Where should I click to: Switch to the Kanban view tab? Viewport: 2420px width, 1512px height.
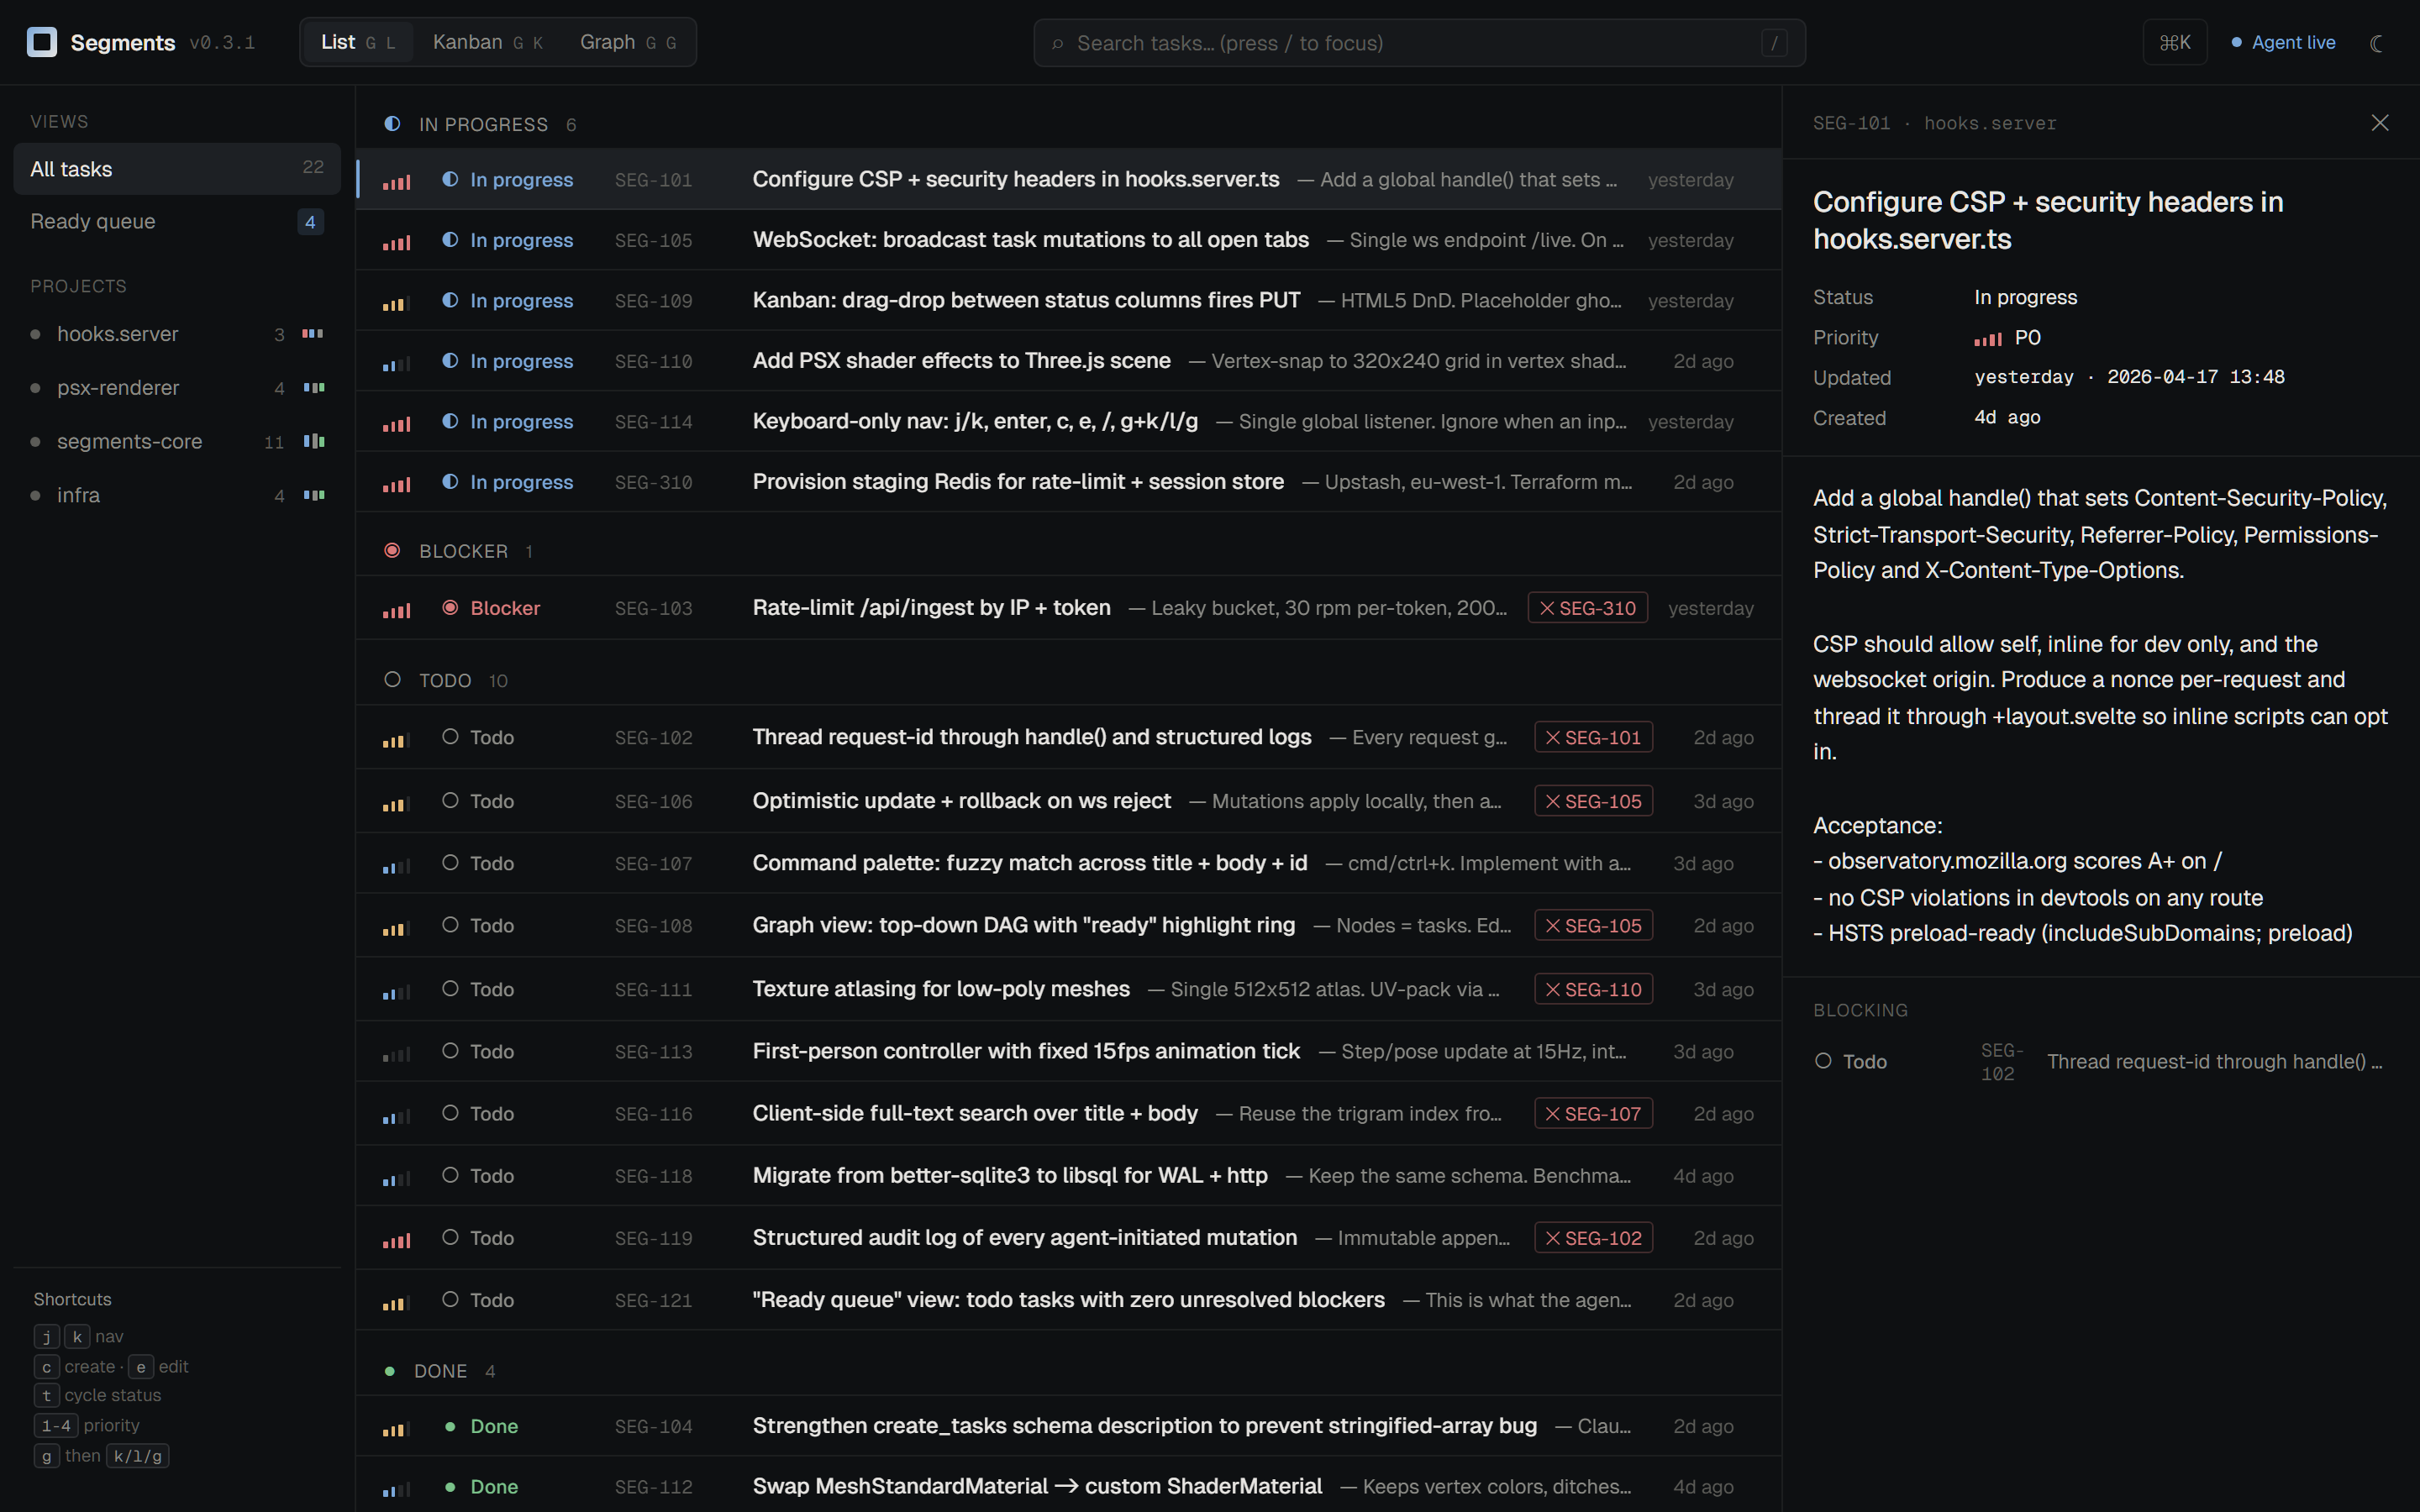click(x=488, y=42)
